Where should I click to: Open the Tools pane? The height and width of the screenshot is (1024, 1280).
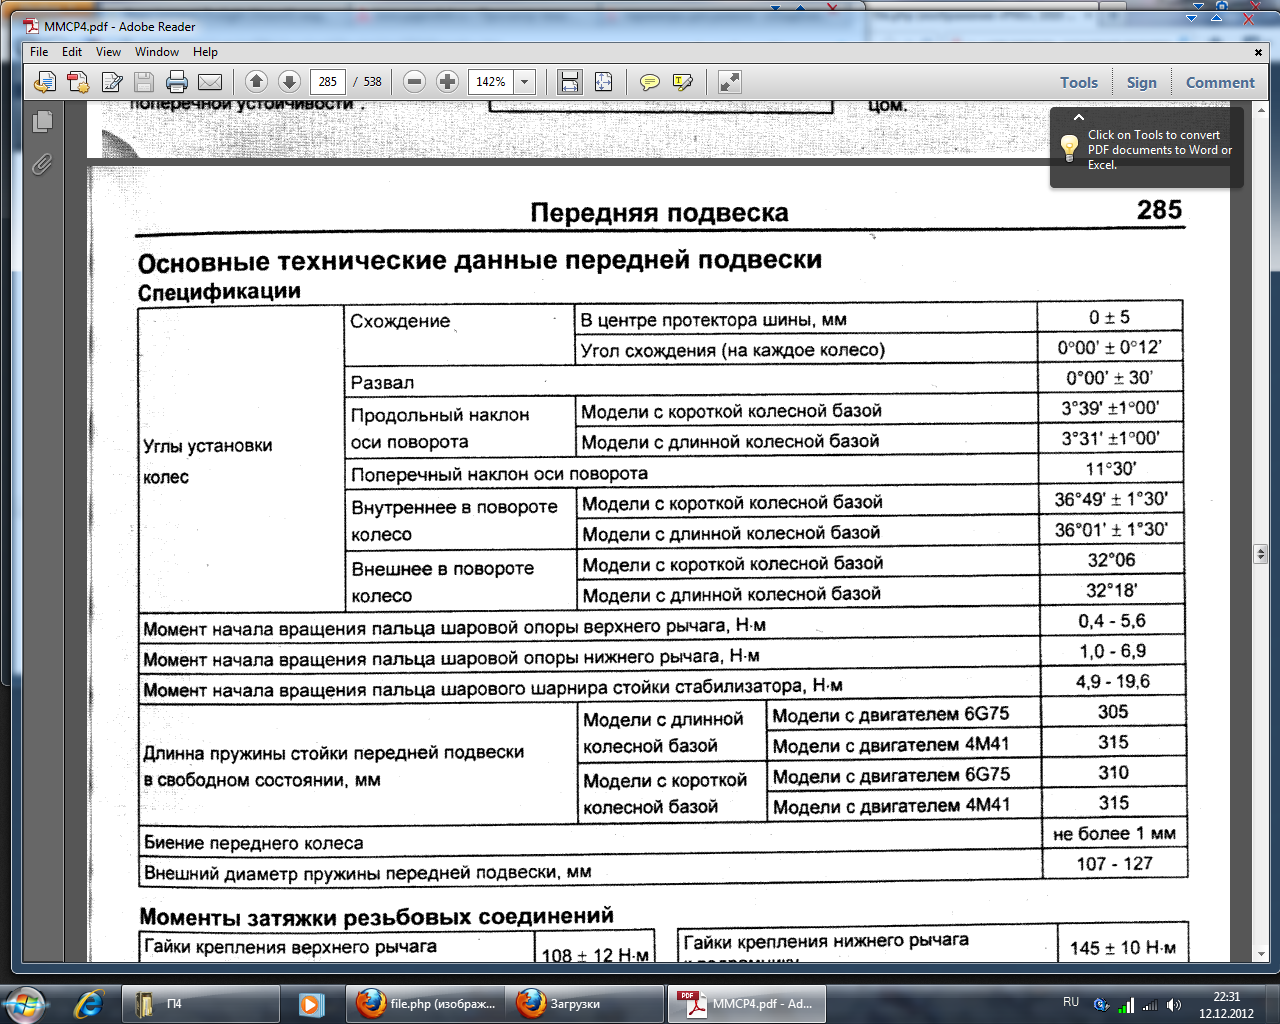click(x=1079, y=83)
